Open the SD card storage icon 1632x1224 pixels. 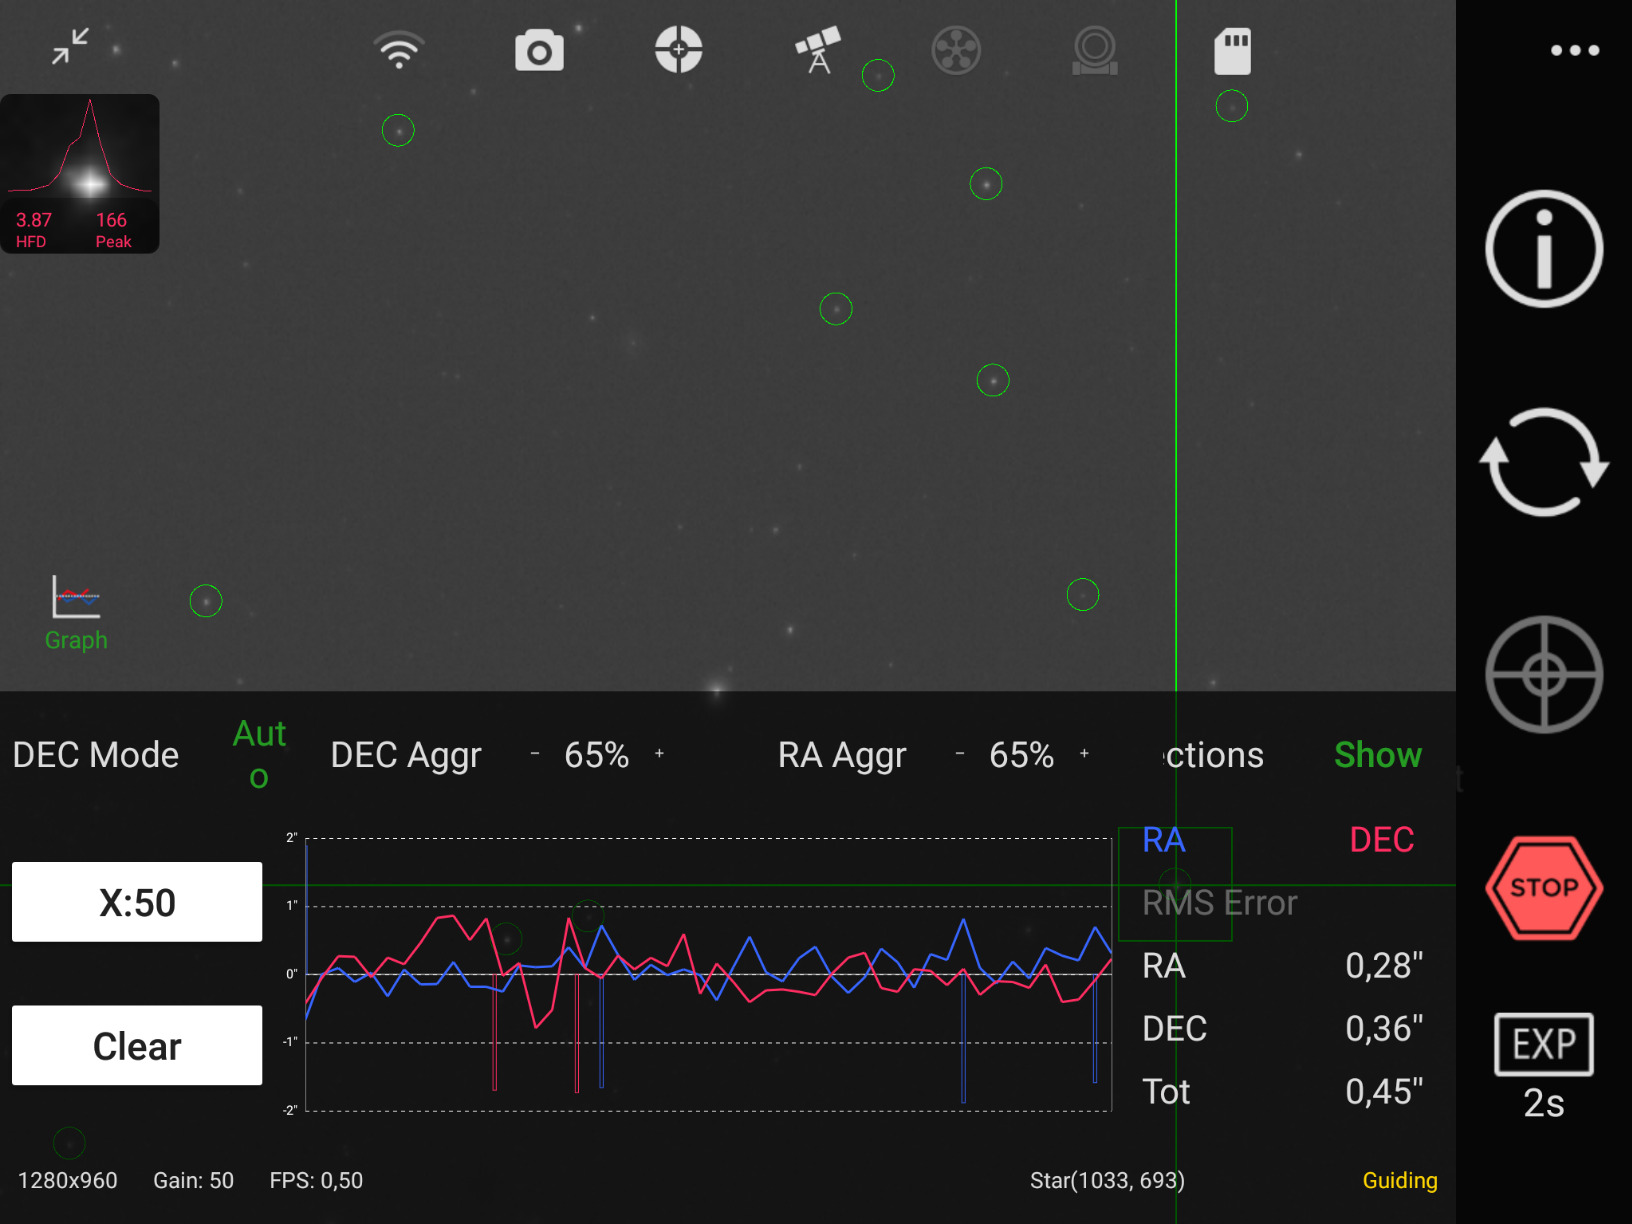(1233, 51)
